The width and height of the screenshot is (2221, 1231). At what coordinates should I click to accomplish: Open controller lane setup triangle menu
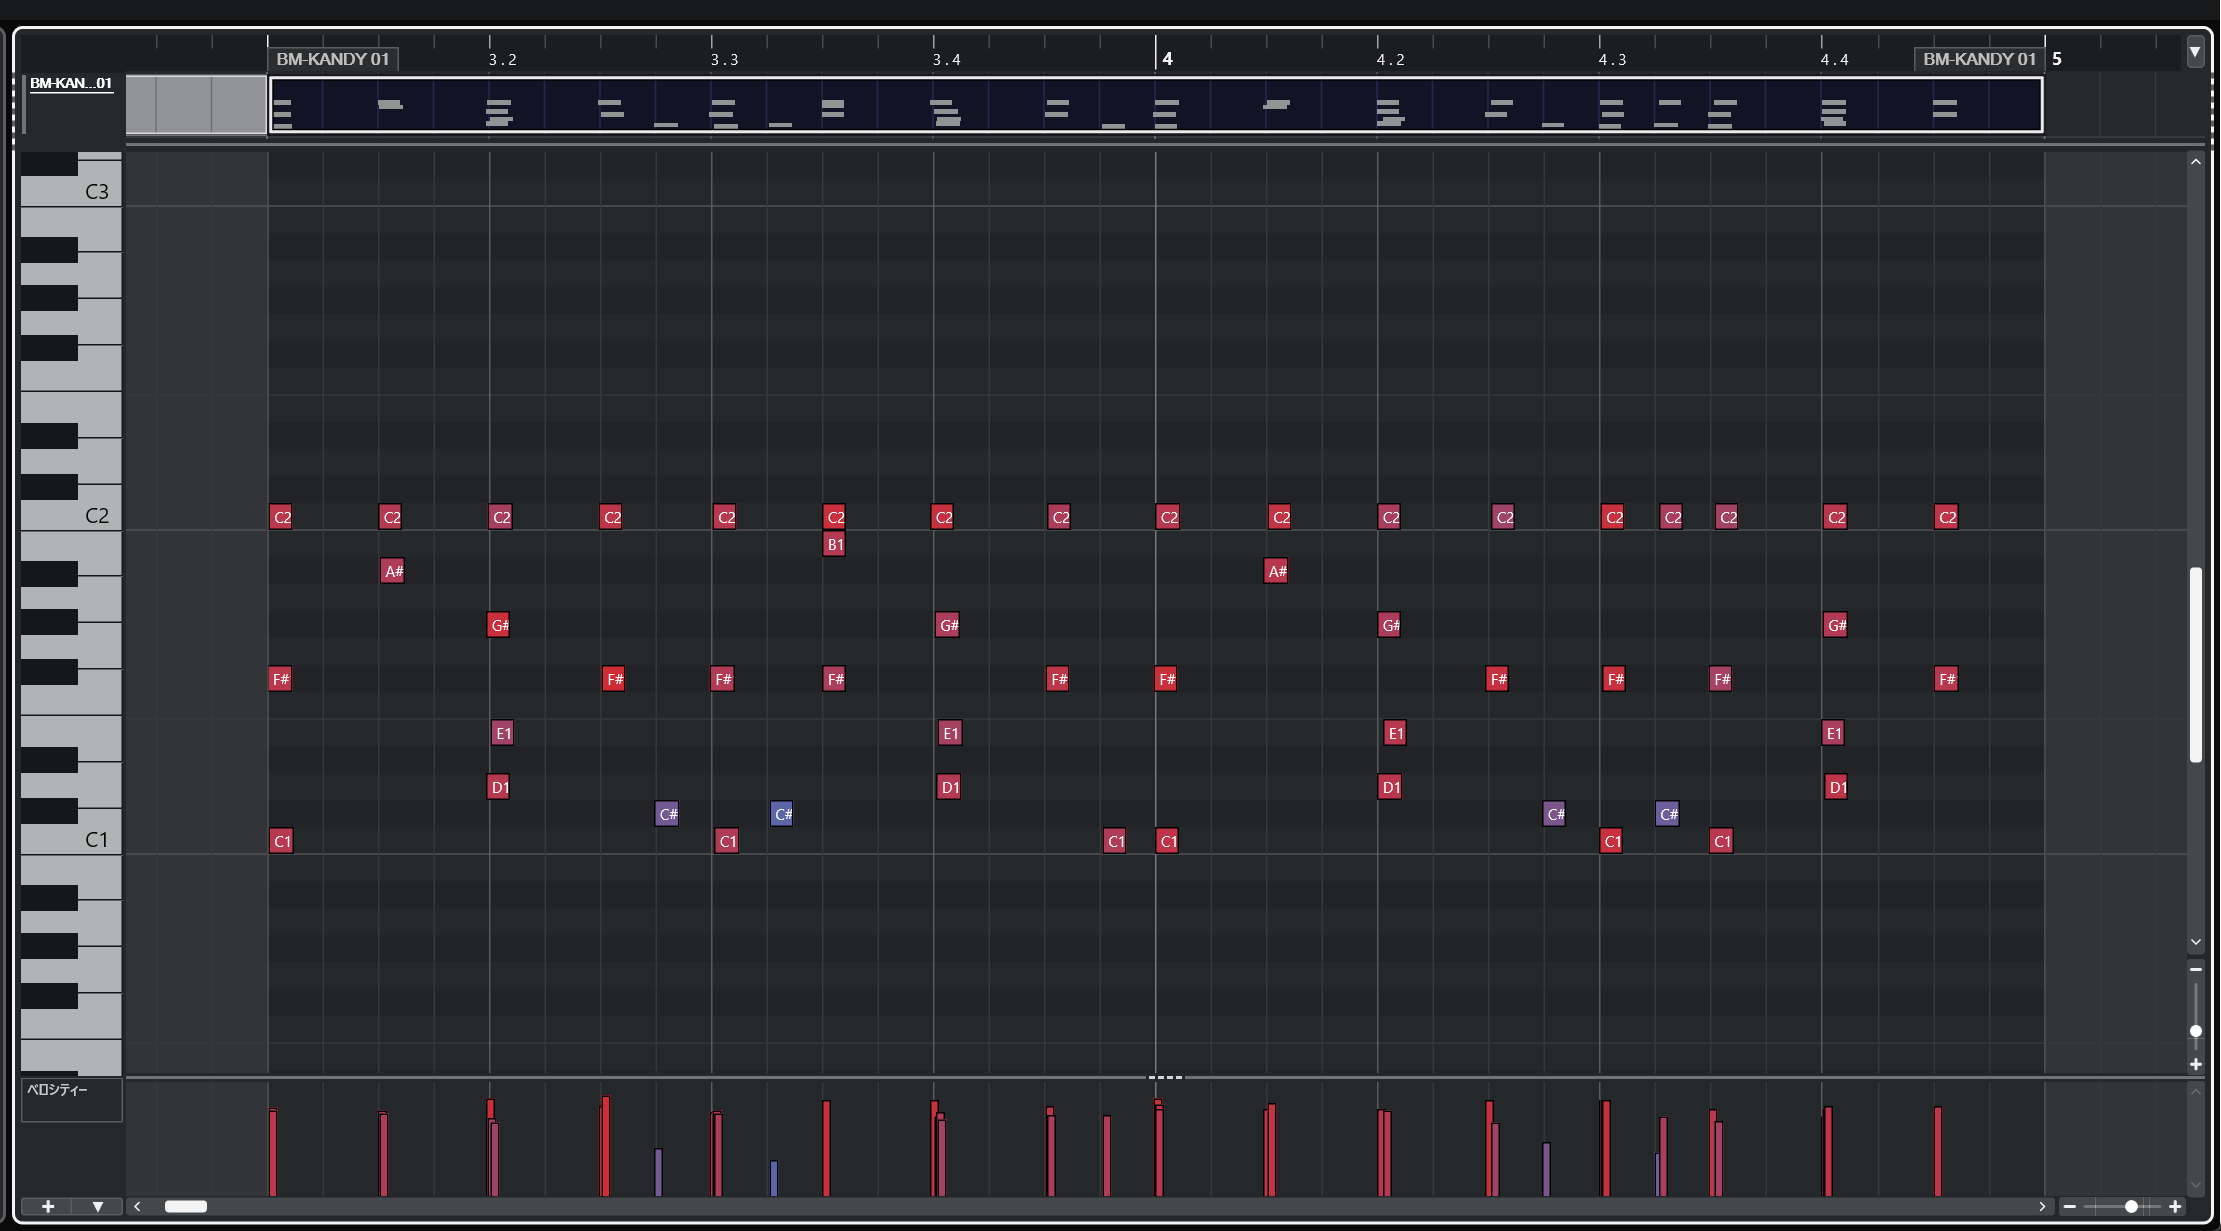click(x=97, y=1206)
